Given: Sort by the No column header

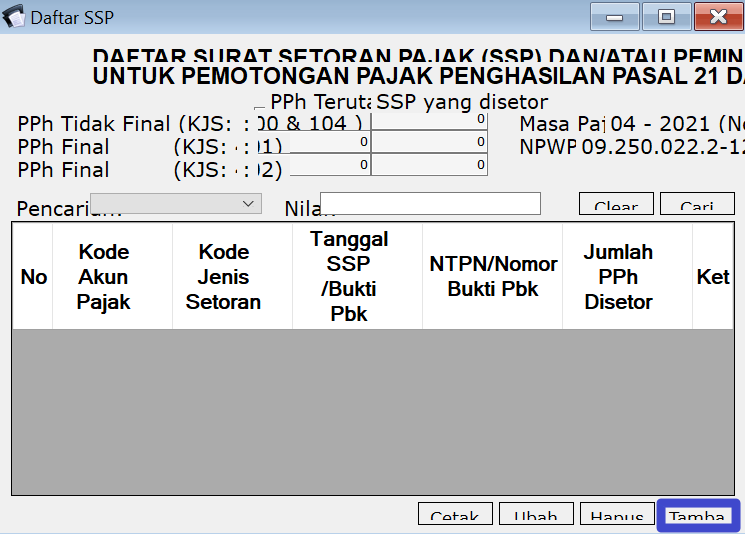Looking at the screenshot, I should (x=33, y=277).
